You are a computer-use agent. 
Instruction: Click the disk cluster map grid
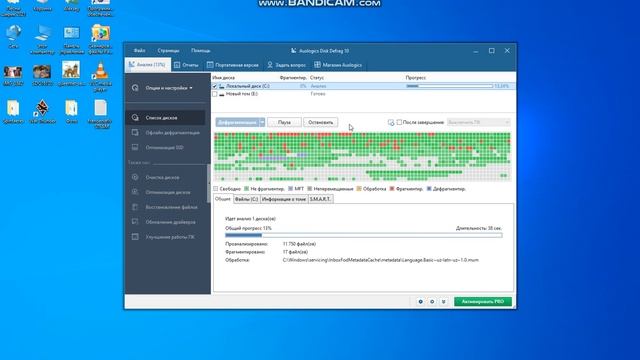pyautogui.click(x=362, y=157)
